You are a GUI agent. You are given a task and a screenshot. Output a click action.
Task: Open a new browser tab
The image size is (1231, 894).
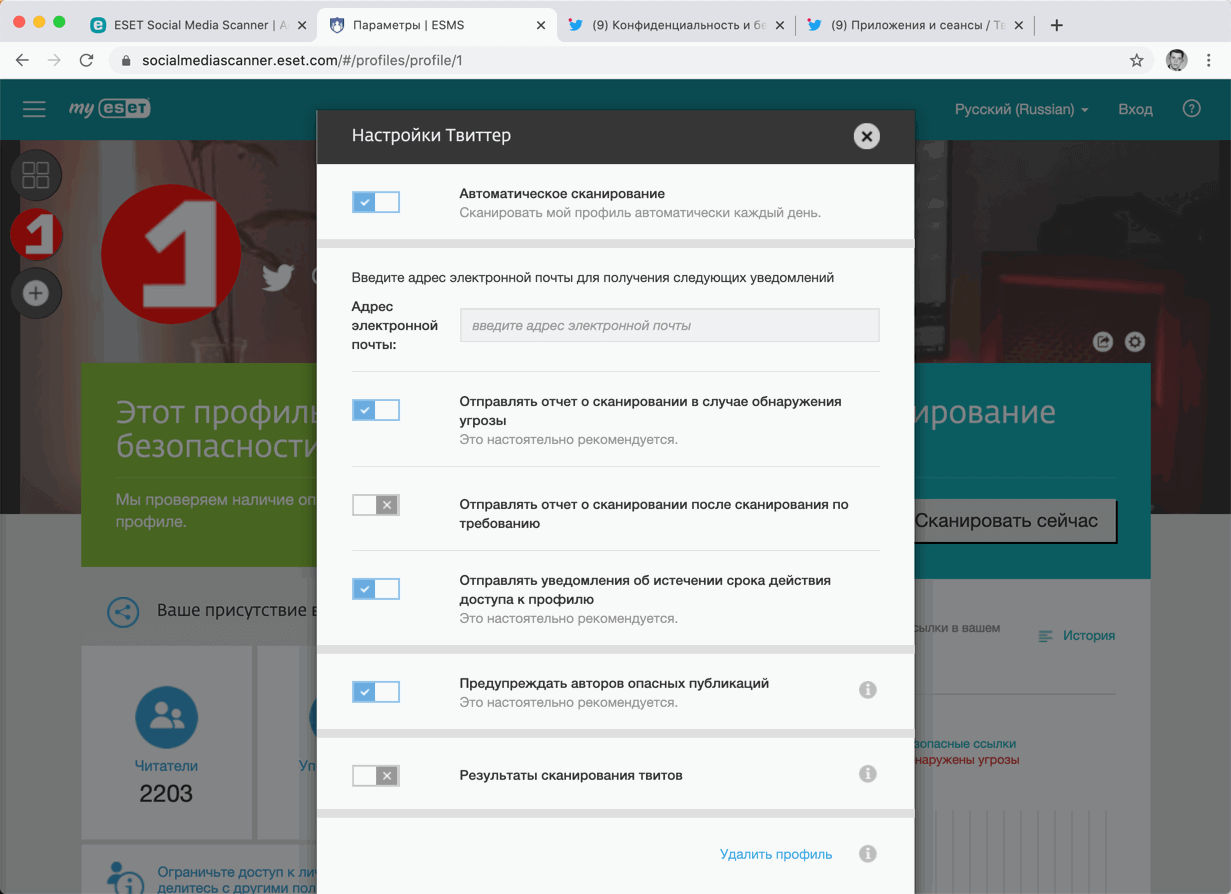(1057, 25)
